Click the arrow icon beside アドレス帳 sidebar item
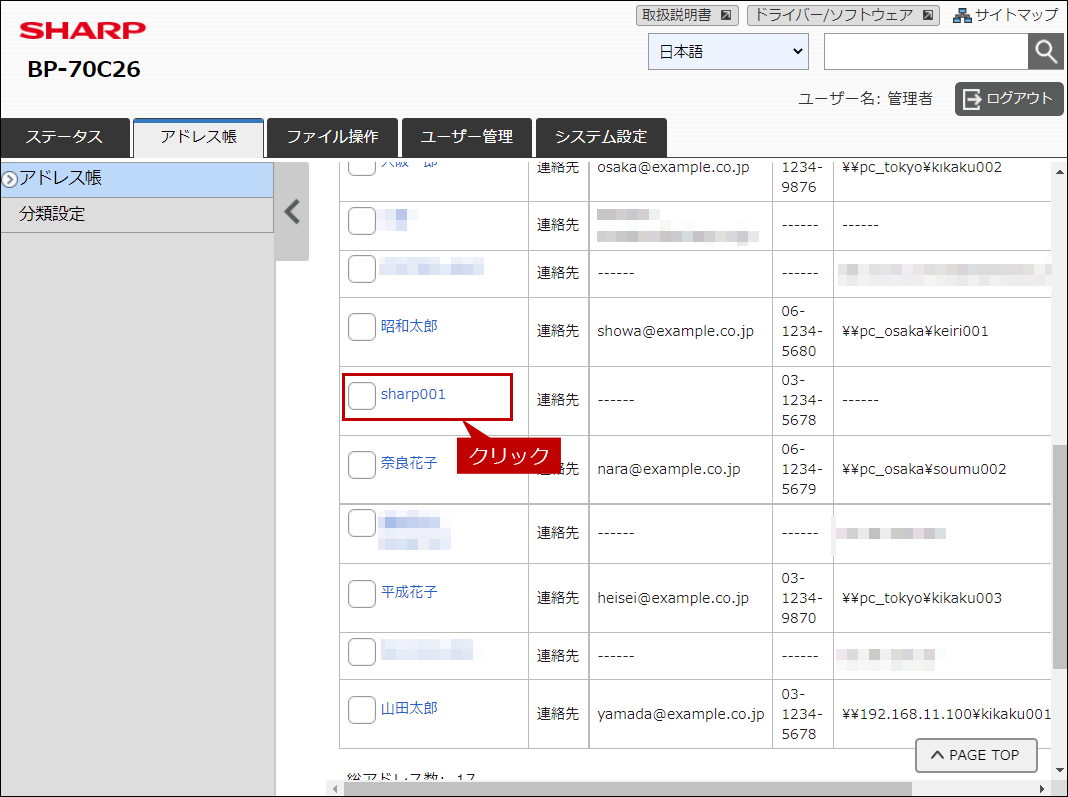Image resolution: width=1068 pixels, height=797 pixels. pos(10,180)
